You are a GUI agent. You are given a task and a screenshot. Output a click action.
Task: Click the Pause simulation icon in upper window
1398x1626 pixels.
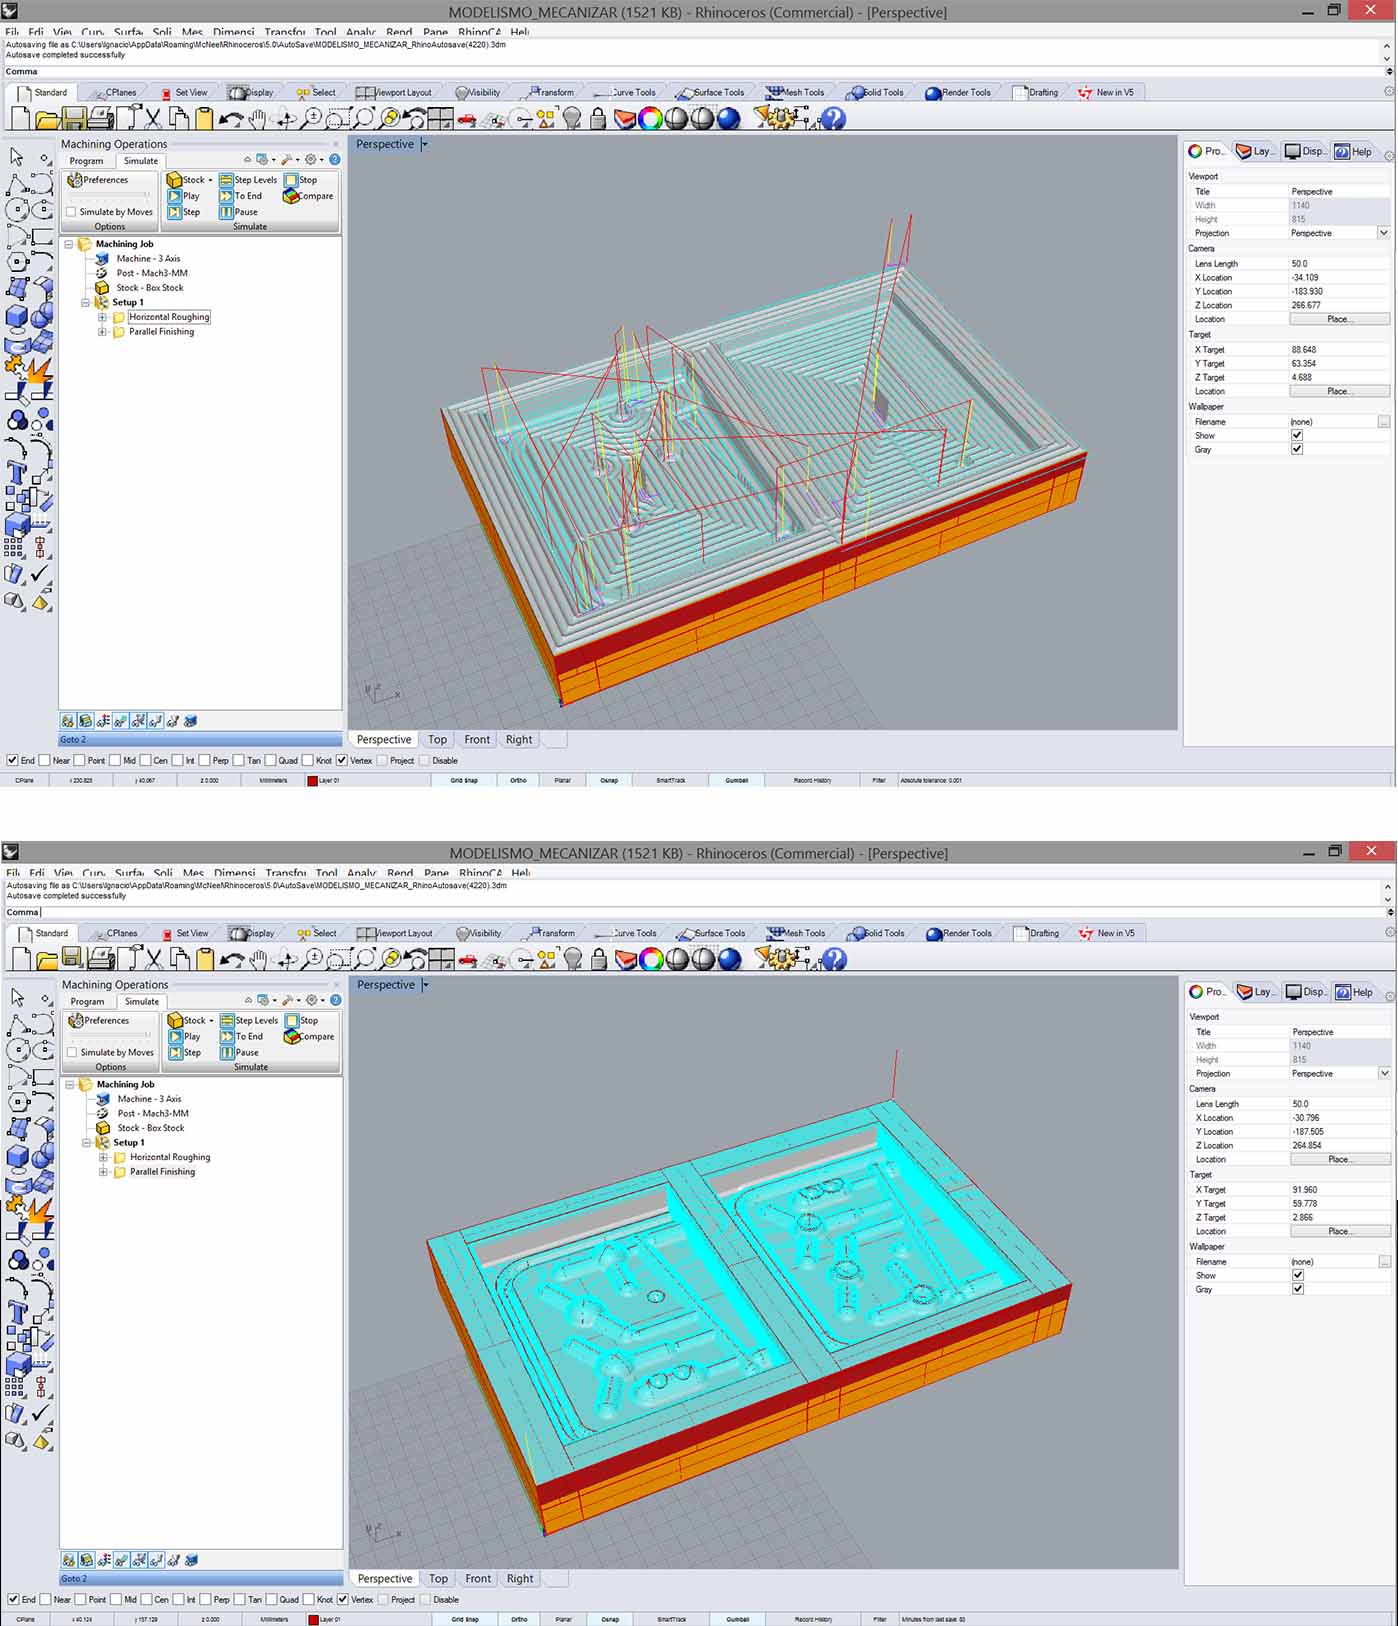[x=226, y=212]
